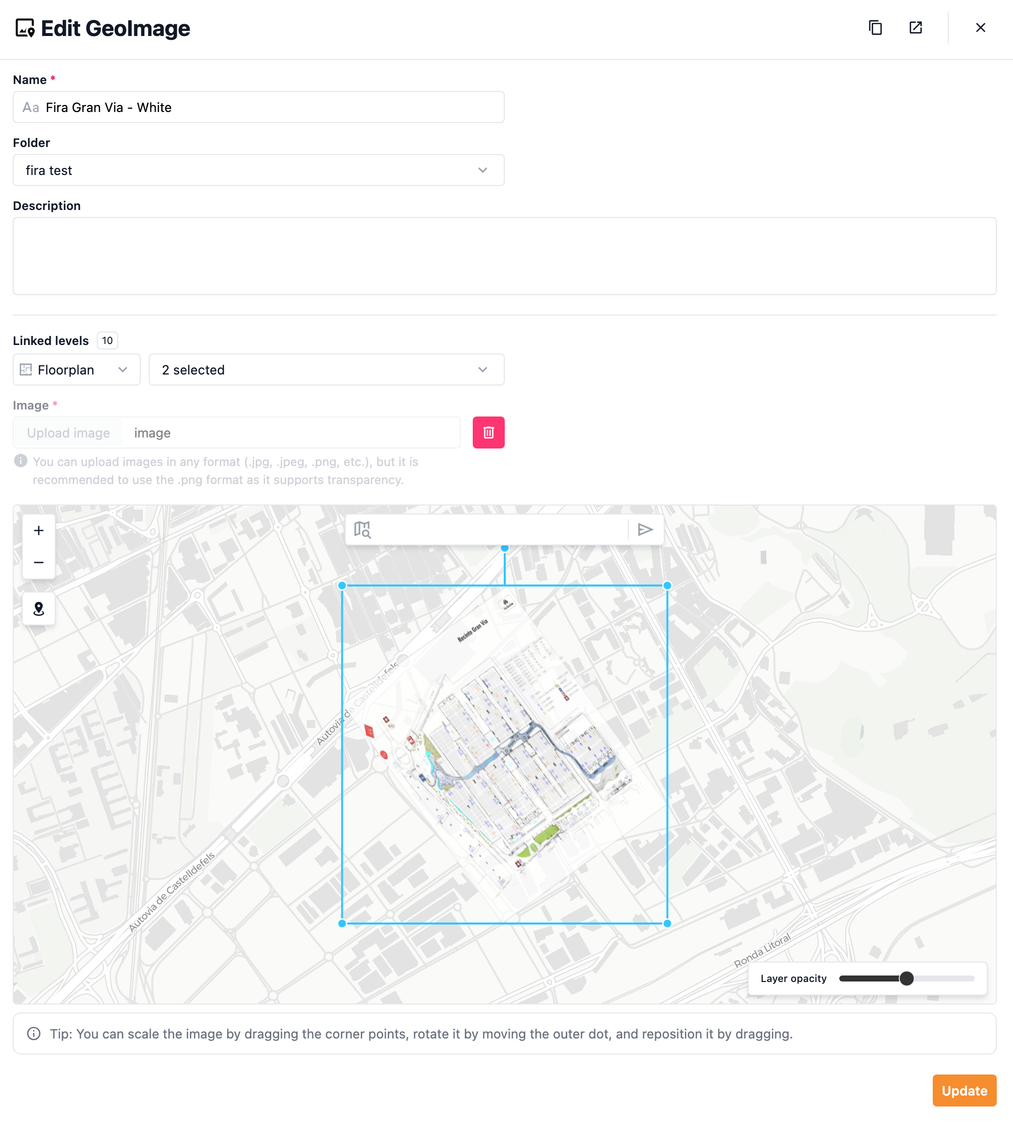Click the Upload image button
Image resolution: width=1013 pixels, height=1123 pixels.
[x=68, y=433]
